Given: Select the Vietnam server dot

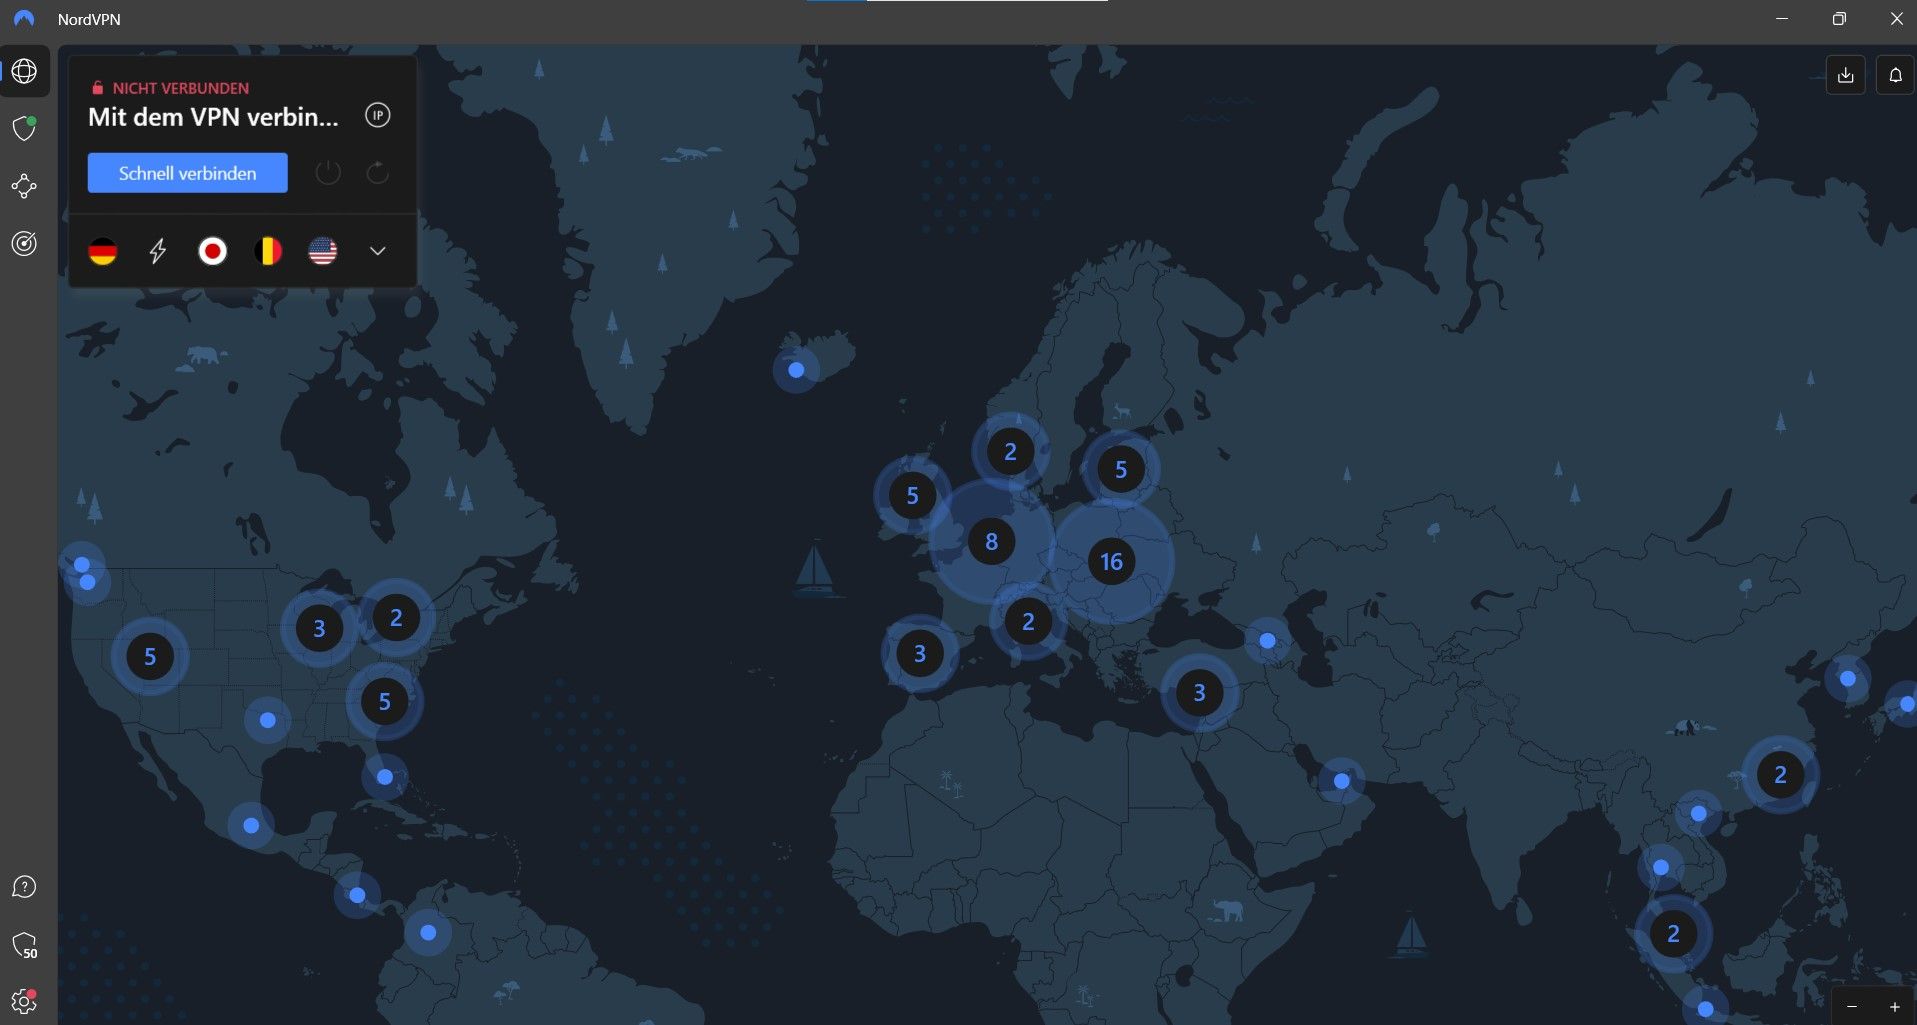Looking at the screenshot, I should coord(1698,814).
